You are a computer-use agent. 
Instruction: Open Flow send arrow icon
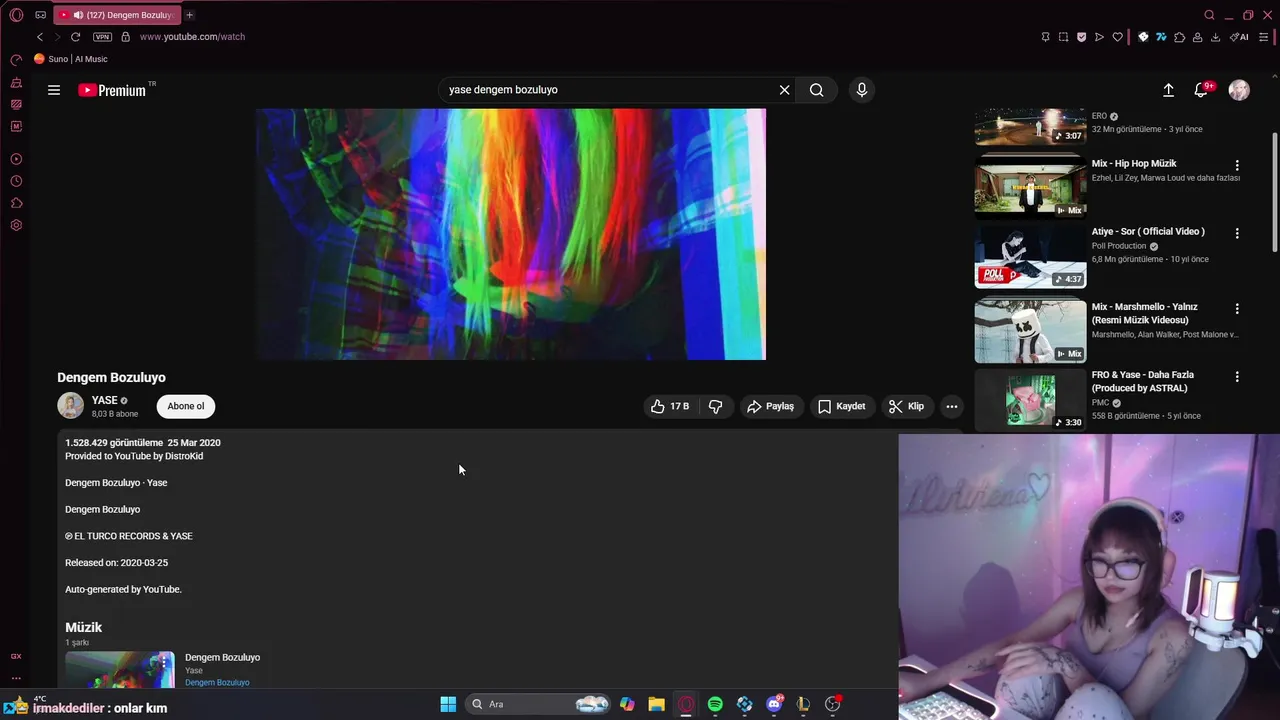click(1099, 37)
